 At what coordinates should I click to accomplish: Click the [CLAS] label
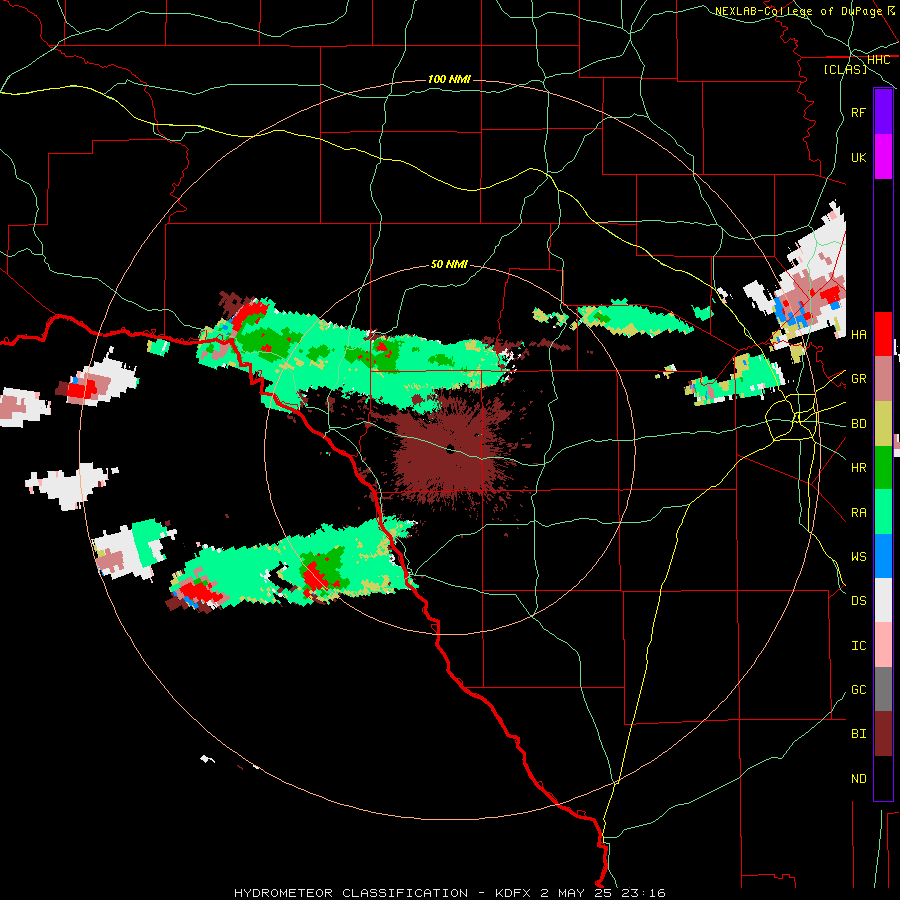pos(845,69)
